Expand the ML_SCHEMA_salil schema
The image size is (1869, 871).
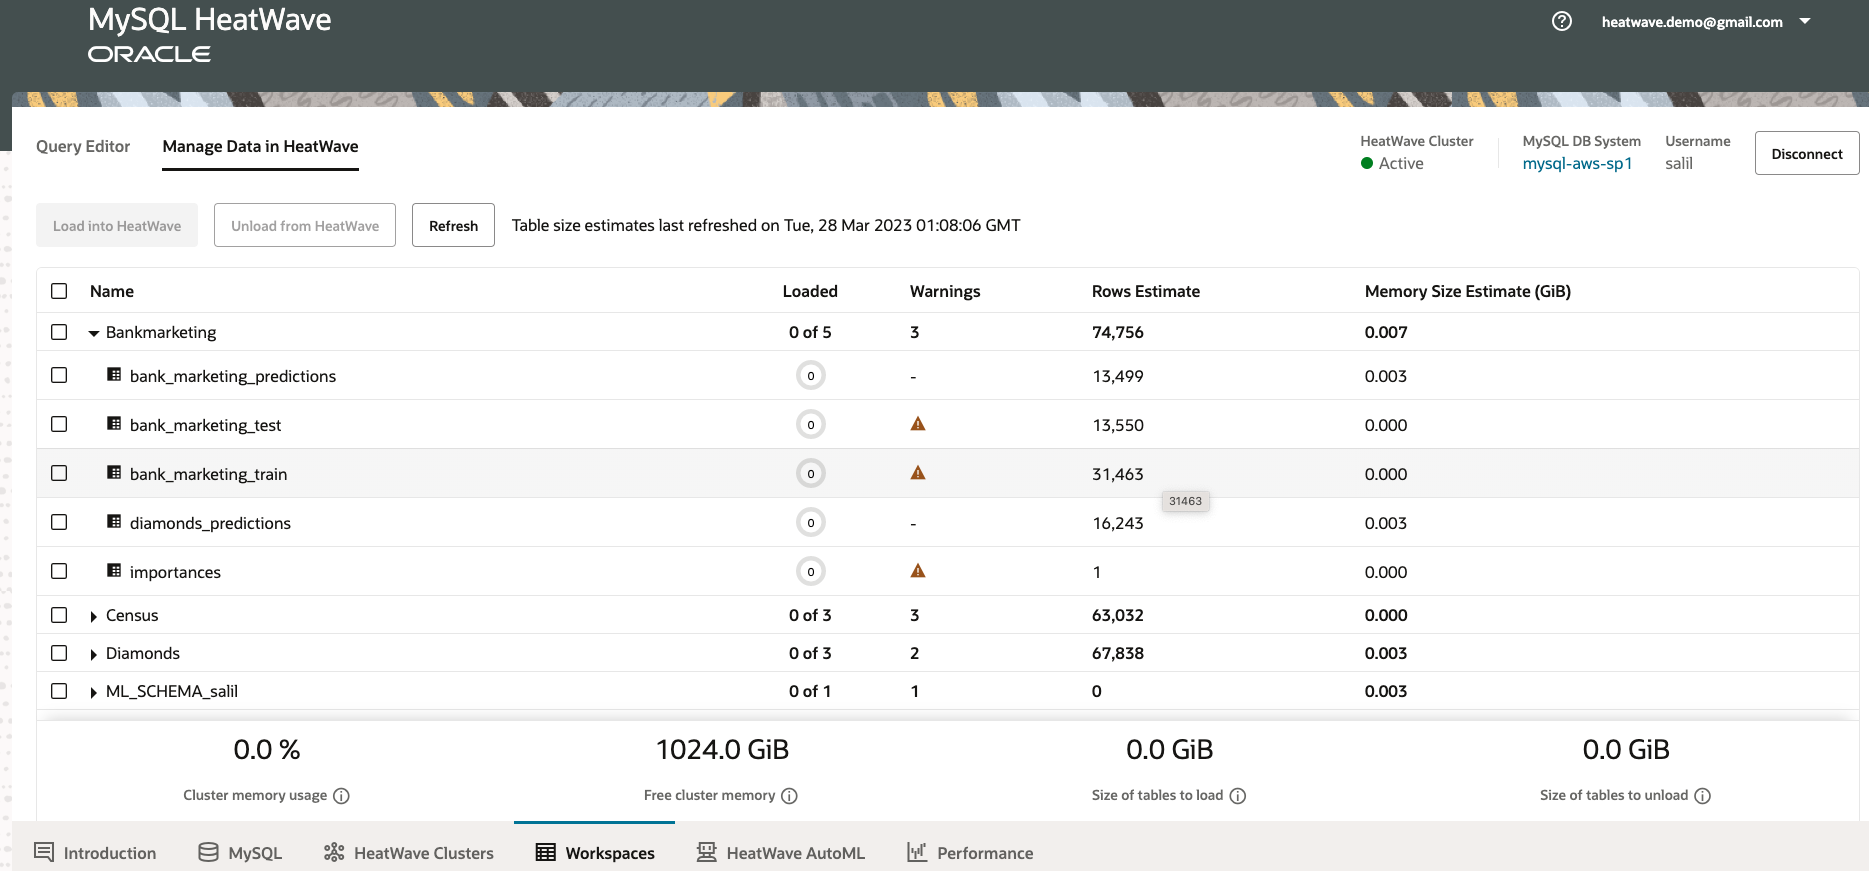(94, 692)
